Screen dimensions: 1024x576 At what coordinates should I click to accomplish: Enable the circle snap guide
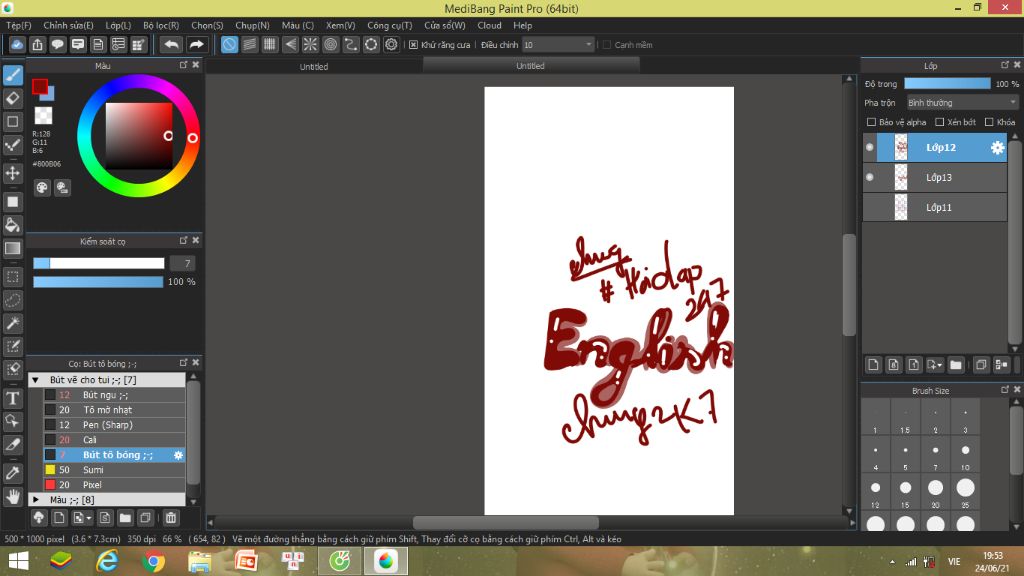330,44
